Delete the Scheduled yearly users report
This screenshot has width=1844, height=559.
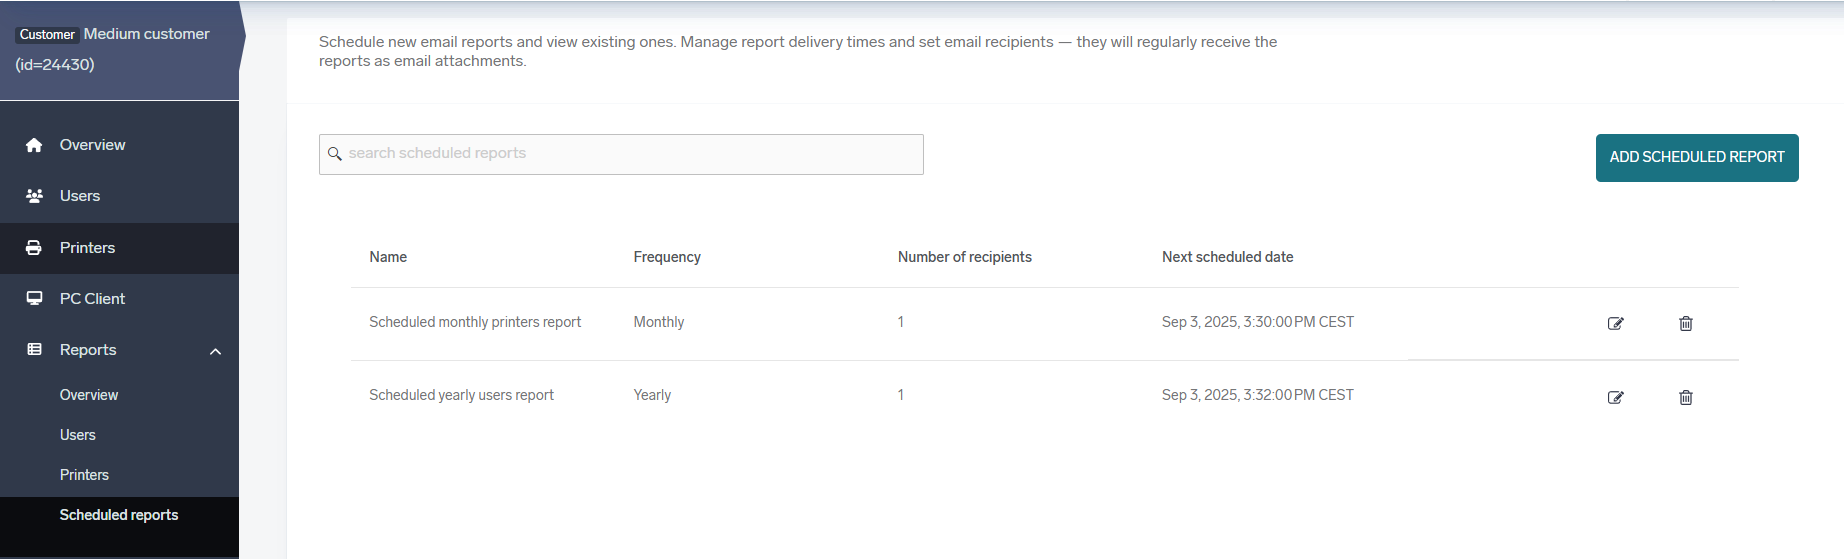(x=1685, y=397)
